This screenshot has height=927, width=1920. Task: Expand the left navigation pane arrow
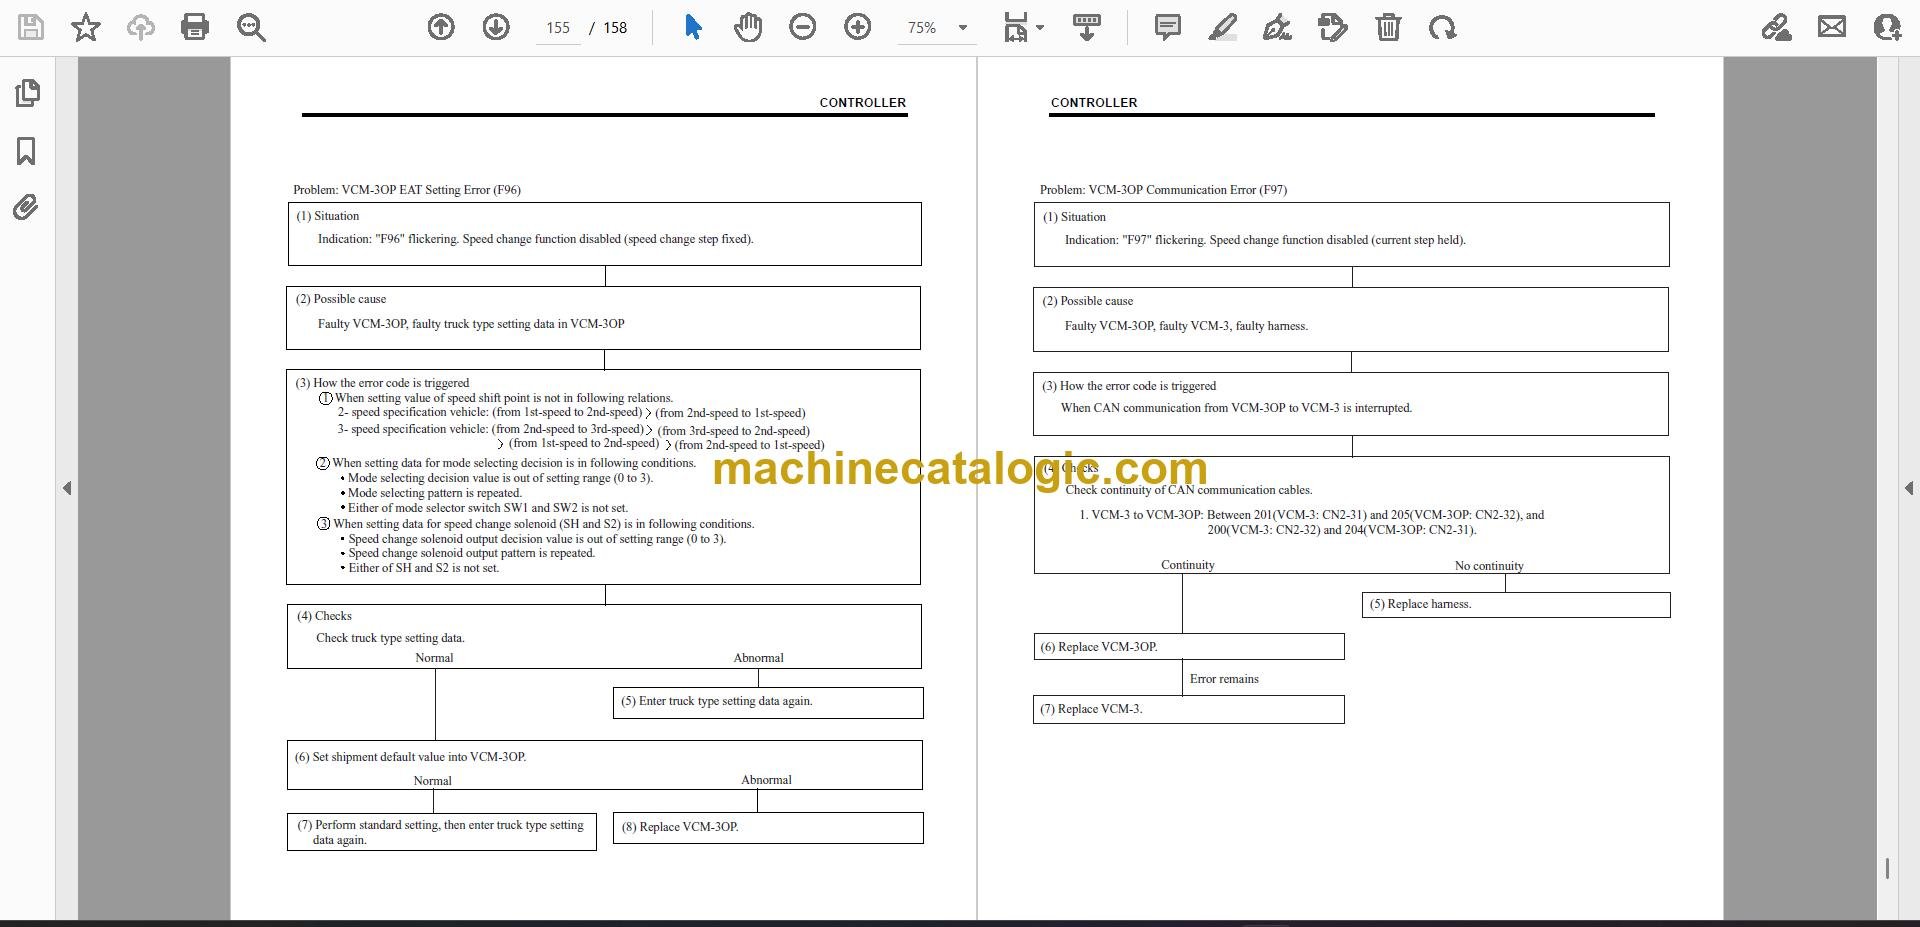point(67,488)
